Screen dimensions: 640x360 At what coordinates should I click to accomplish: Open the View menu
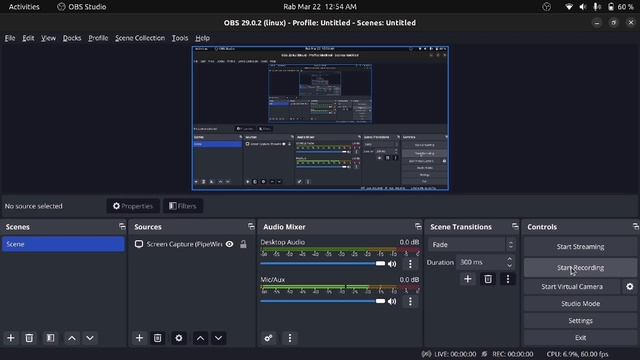pos(48,38)
